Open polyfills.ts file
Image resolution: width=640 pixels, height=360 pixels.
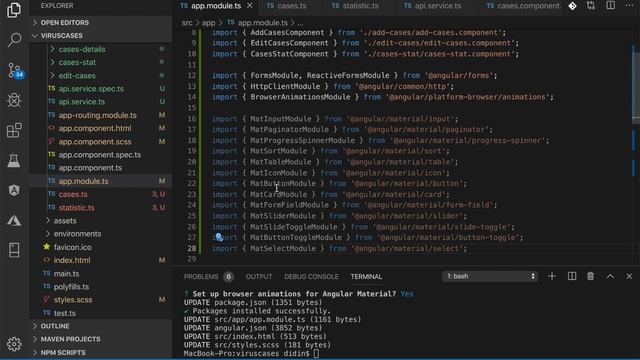tap(71, 287)
